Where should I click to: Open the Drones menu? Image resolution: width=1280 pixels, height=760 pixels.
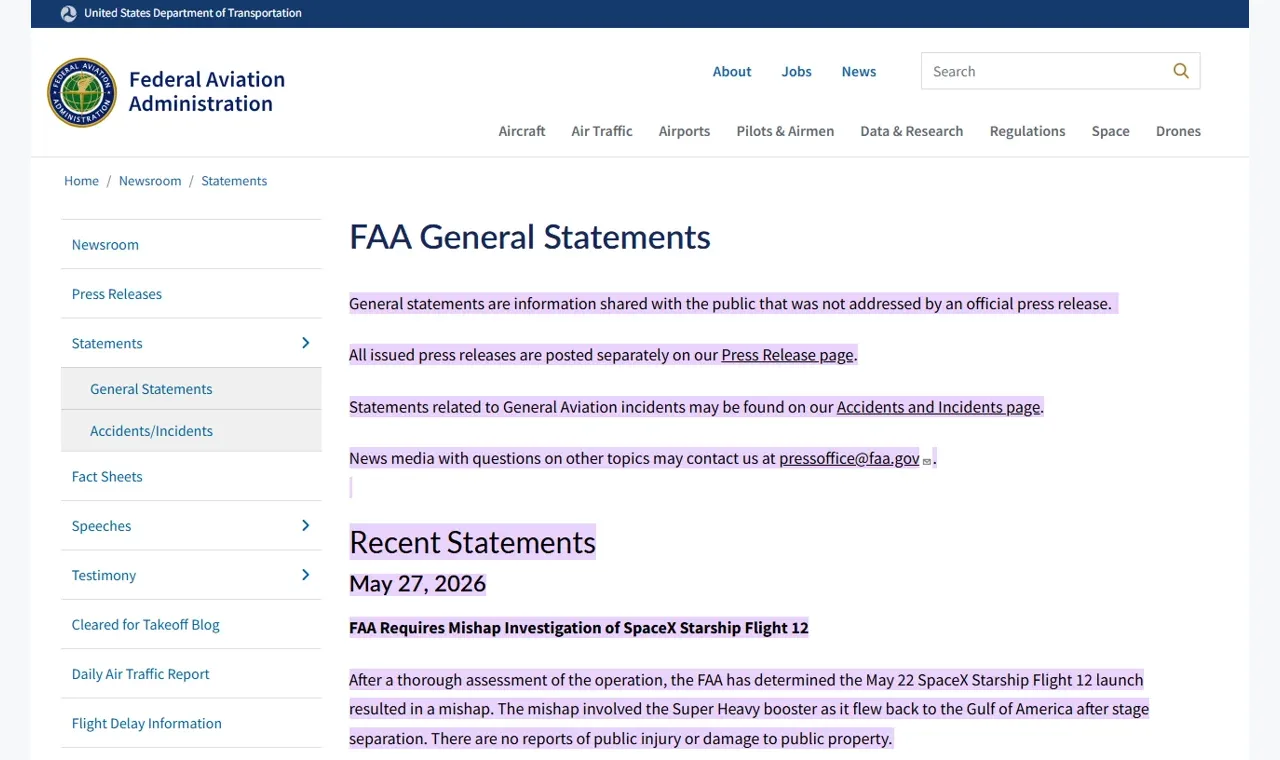(1178, 131)
